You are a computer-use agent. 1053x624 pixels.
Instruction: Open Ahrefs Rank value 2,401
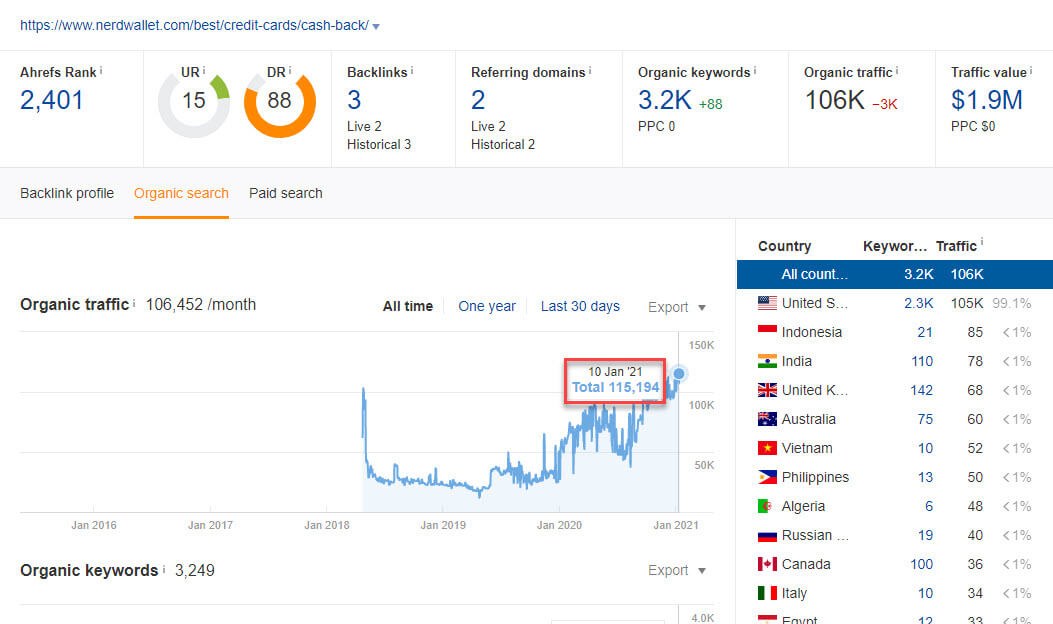coord(52,100)
